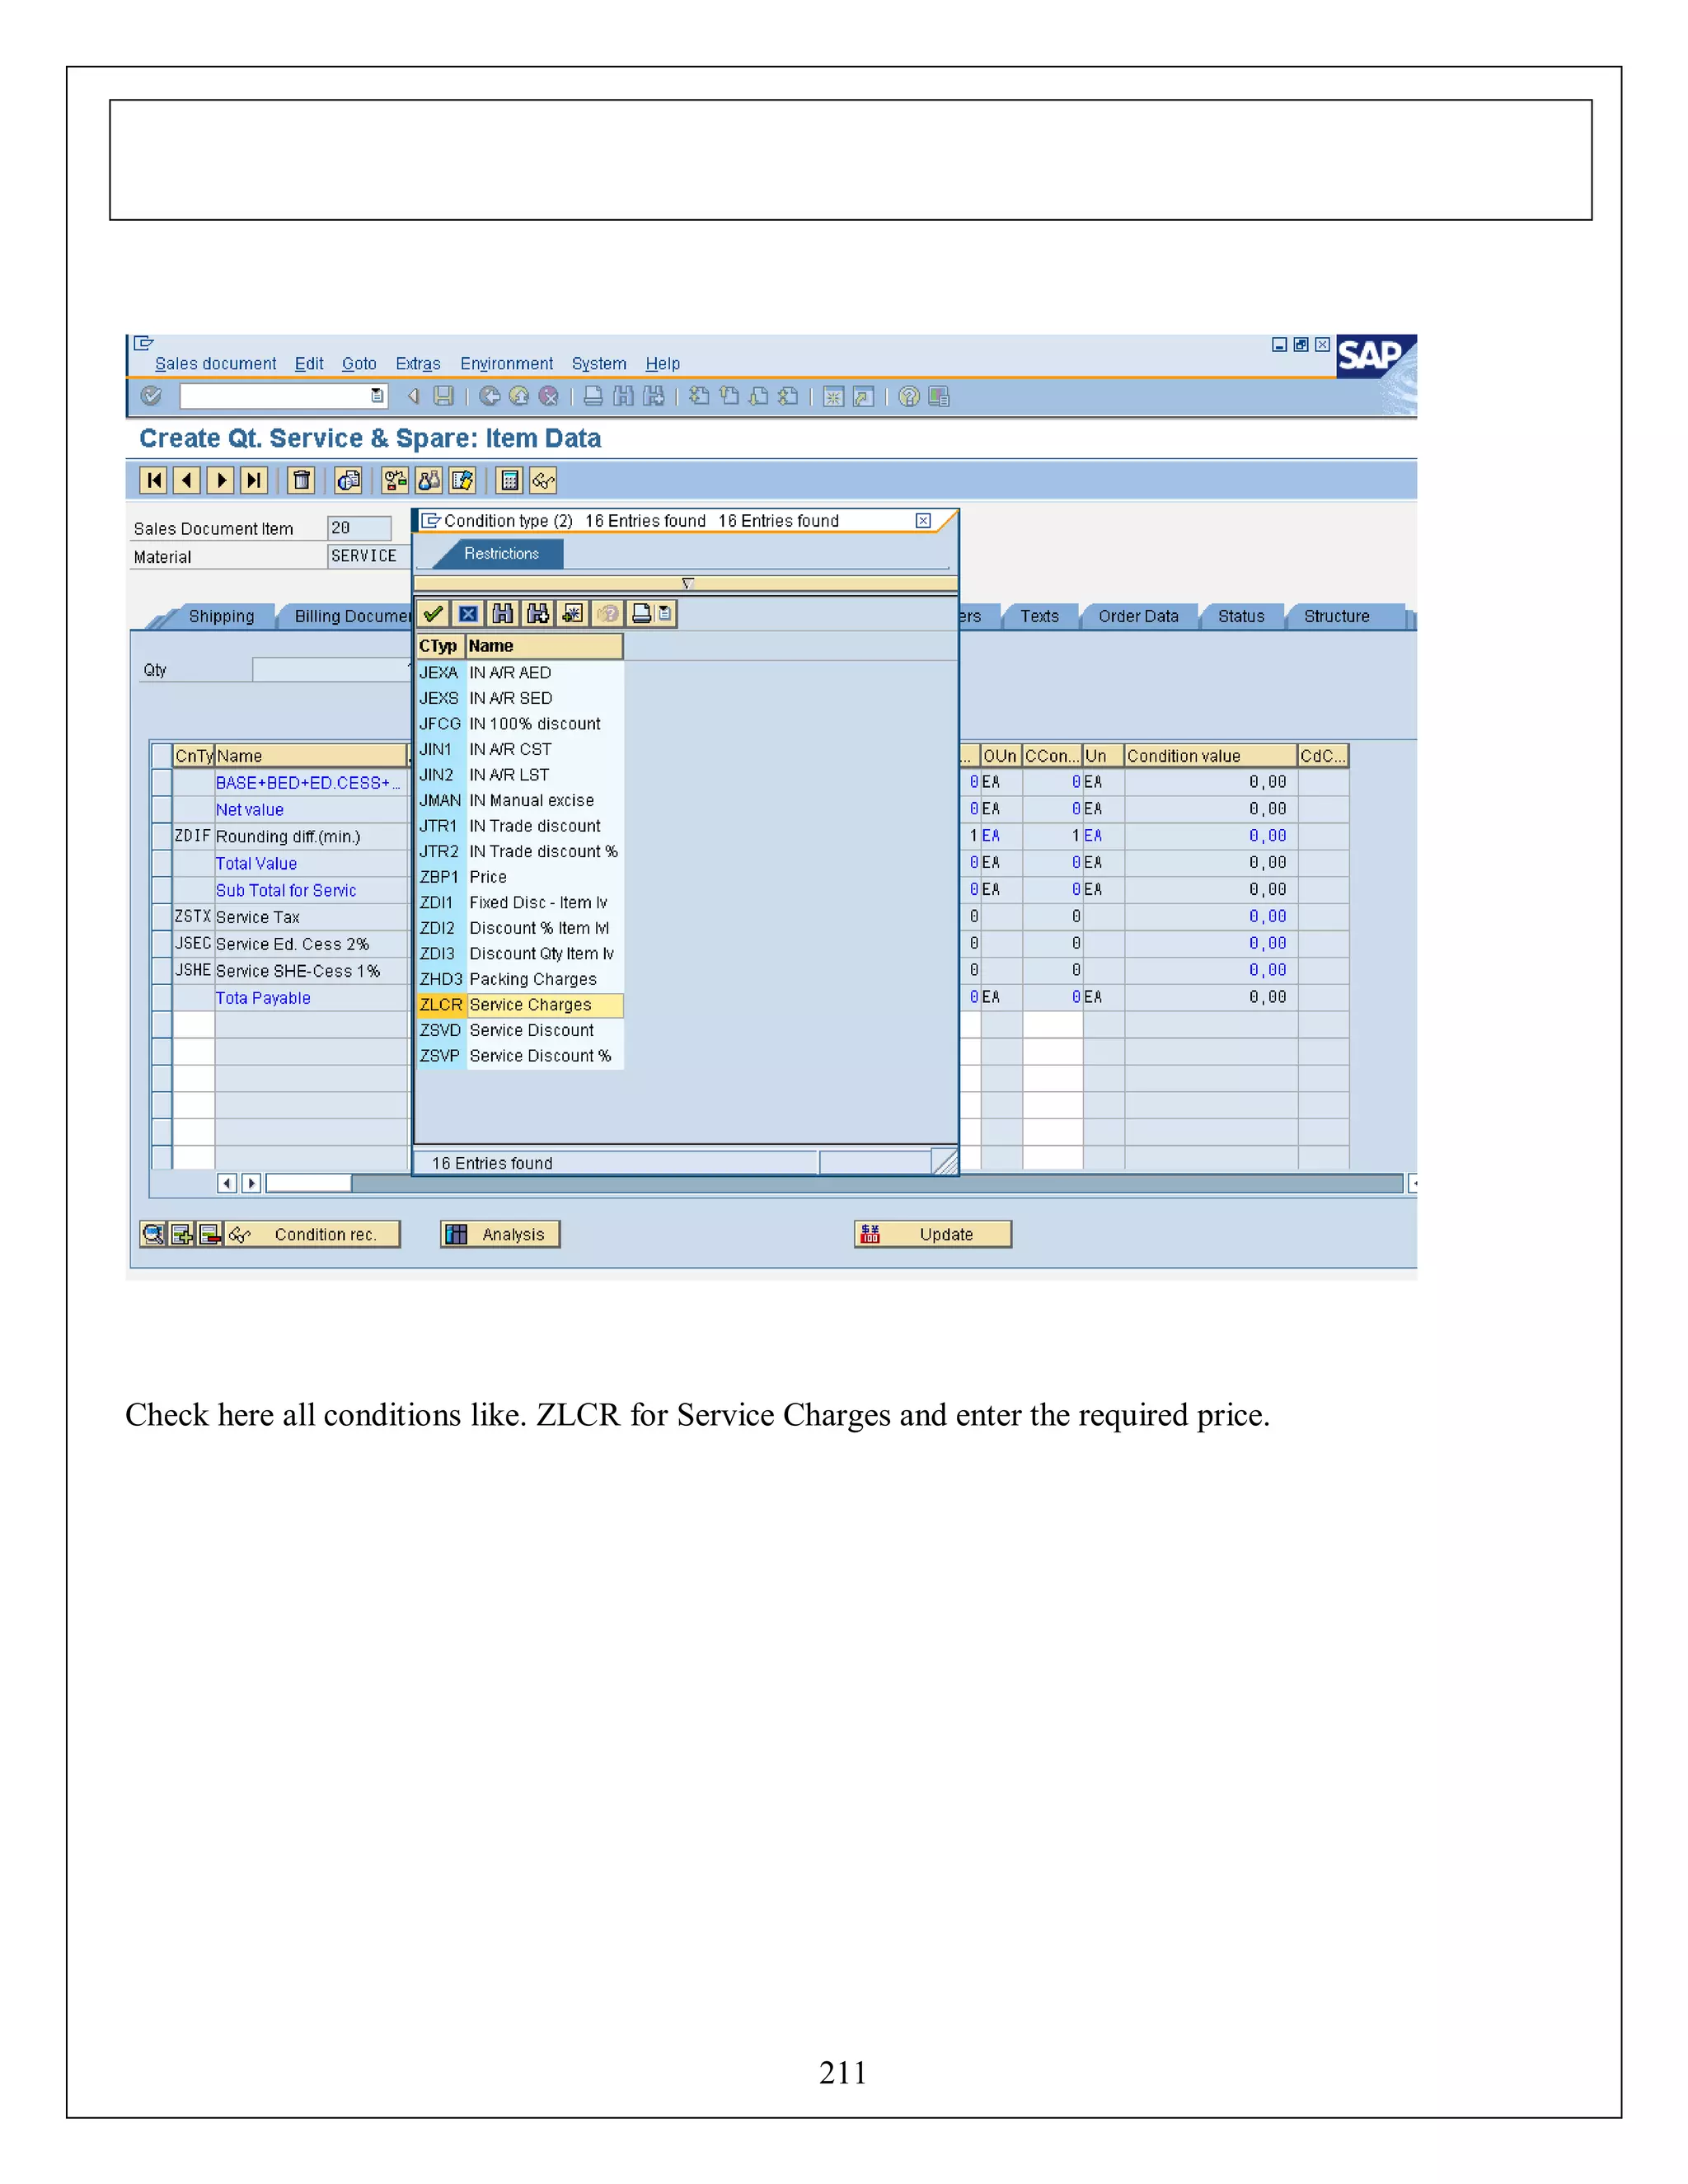Open the print options dropdown arrow in popup

coord(666,614)
